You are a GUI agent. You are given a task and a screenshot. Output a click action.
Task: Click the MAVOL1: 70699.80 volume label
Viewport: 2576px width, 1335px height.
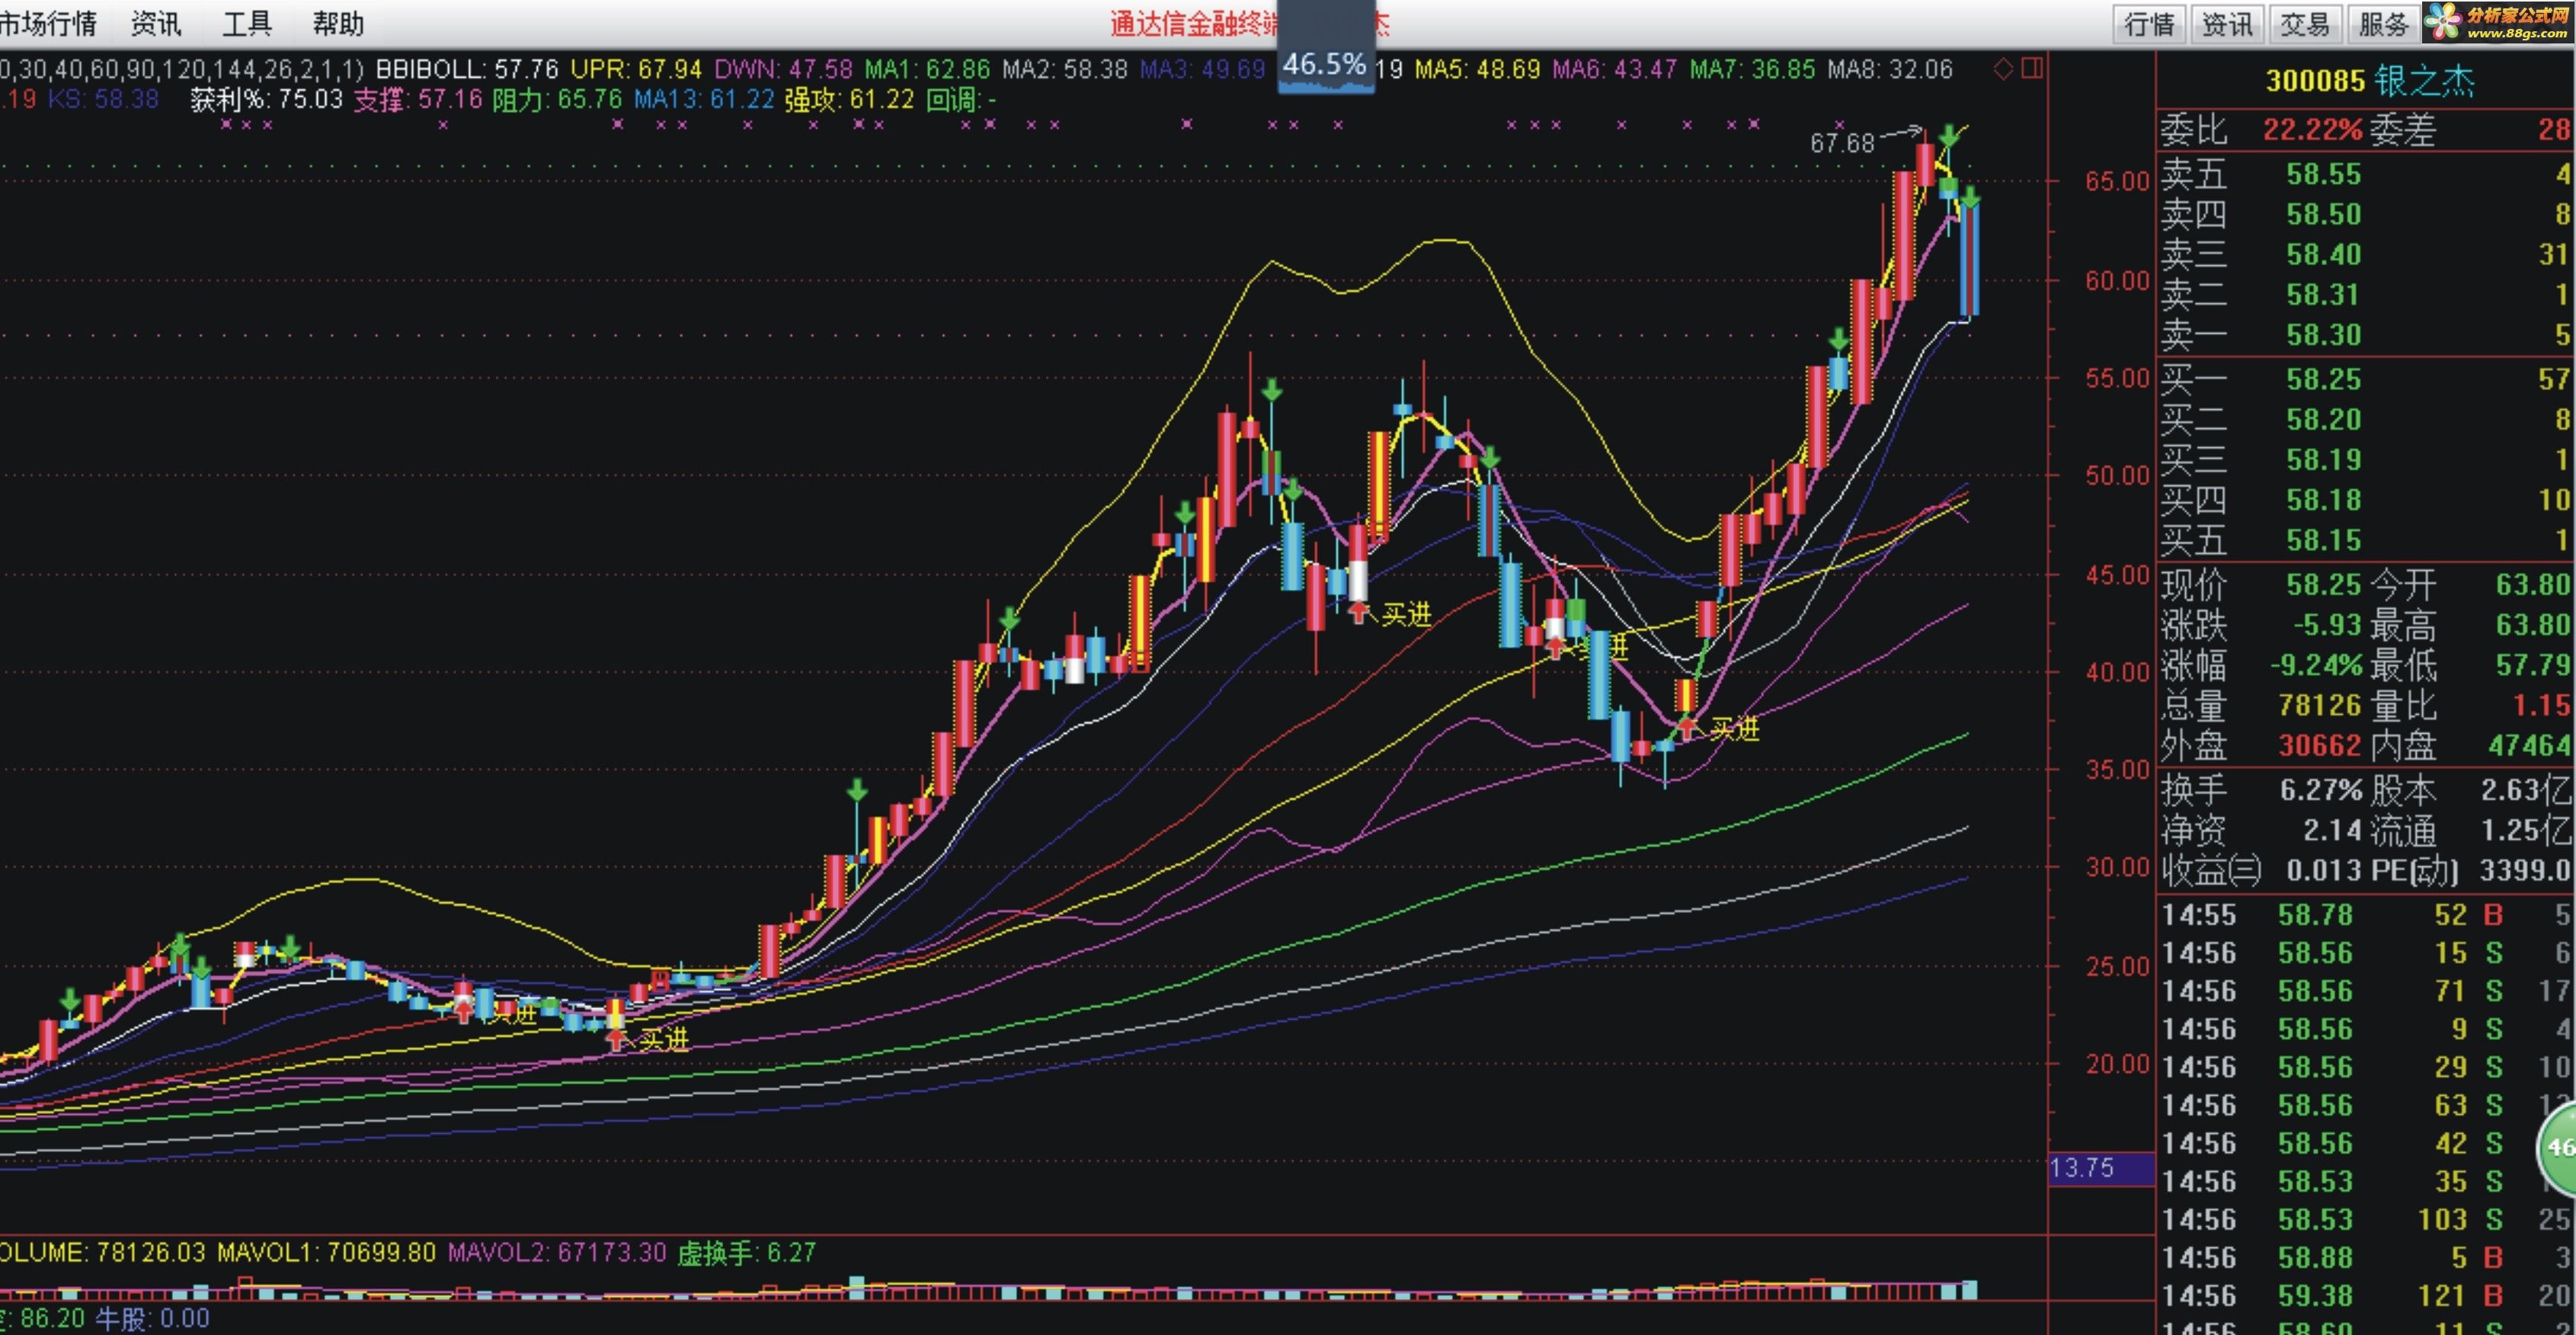(326, 1252)
